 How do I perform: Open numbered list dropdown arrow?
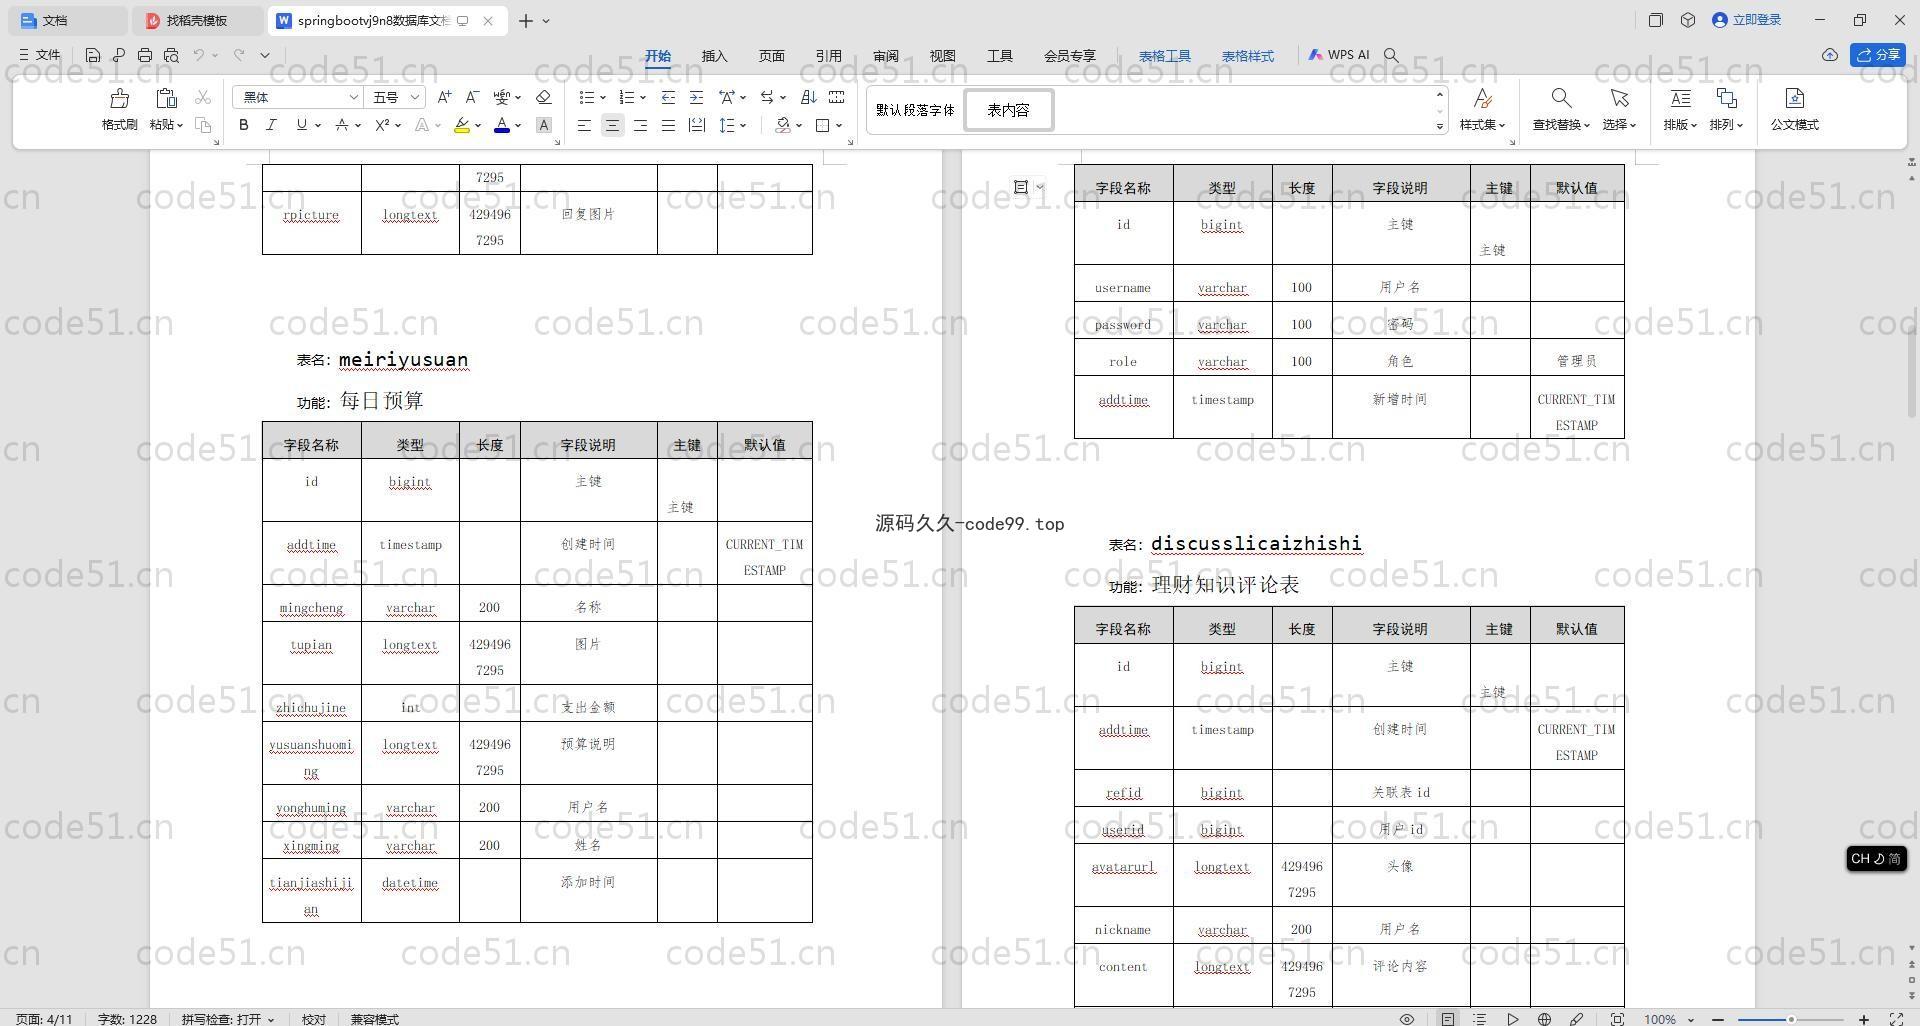coord(642,97)
